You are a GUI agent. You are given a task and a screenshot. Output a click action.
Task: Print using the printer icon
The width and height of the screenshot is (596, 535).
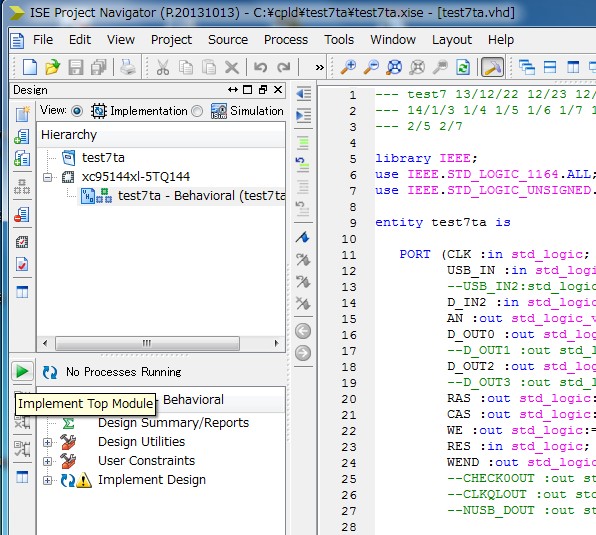[128, 68]
